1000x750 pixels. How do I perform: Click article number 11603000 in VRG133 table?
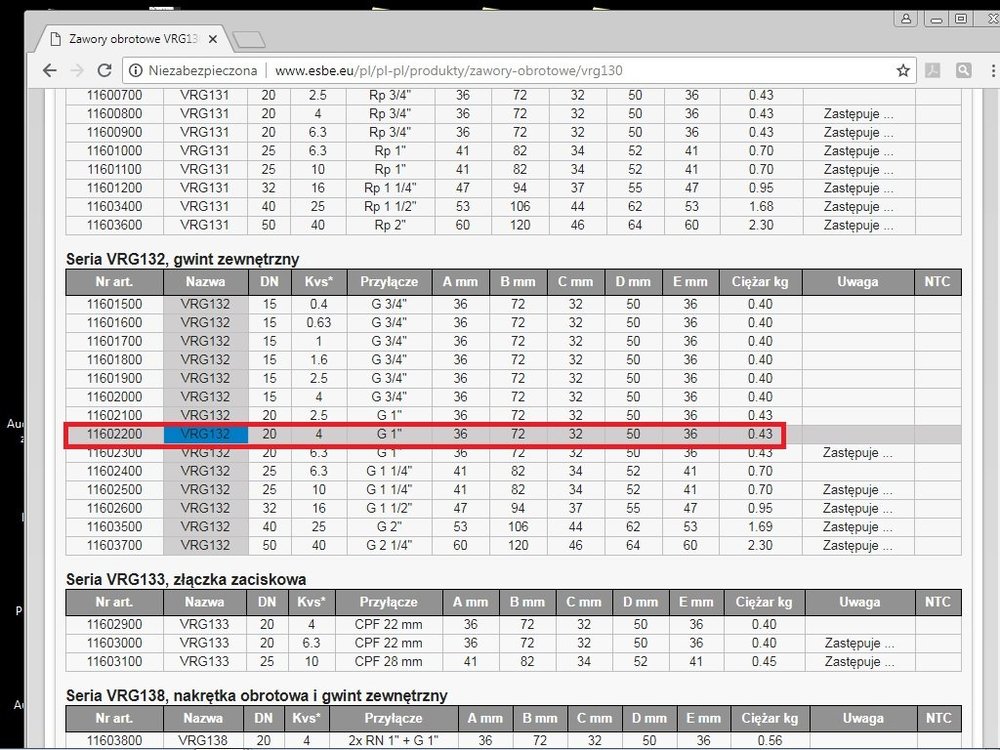[114, 643]
